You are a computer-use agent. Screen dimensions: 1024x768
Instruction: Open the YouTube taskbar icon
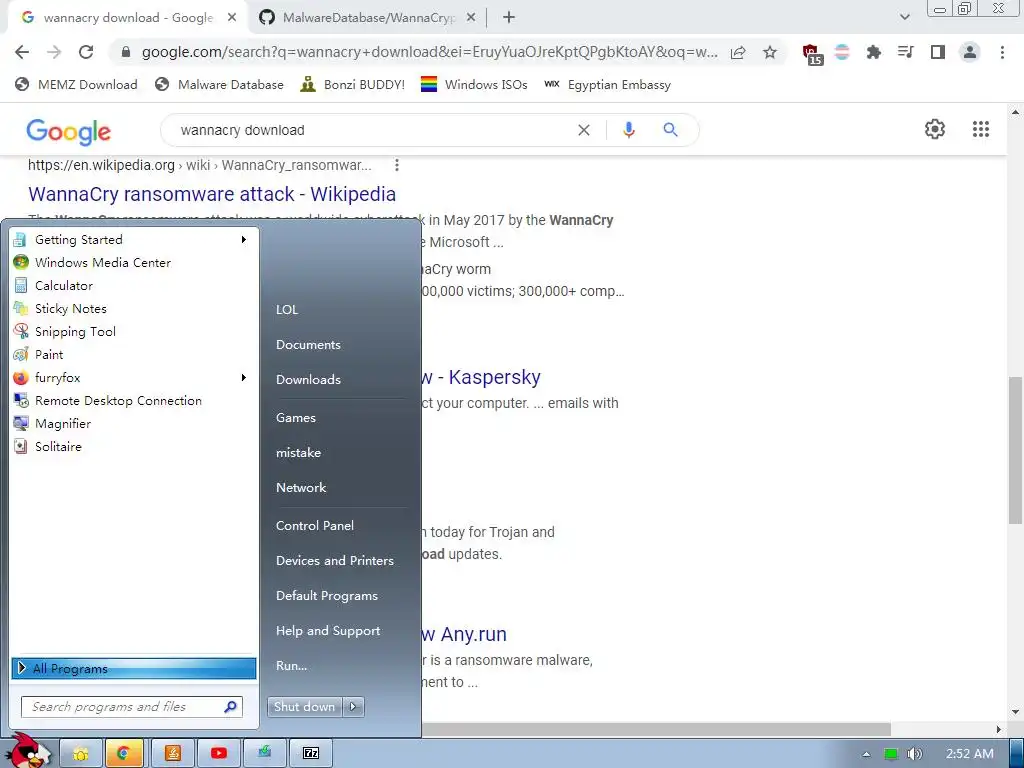tap(219, 753)
